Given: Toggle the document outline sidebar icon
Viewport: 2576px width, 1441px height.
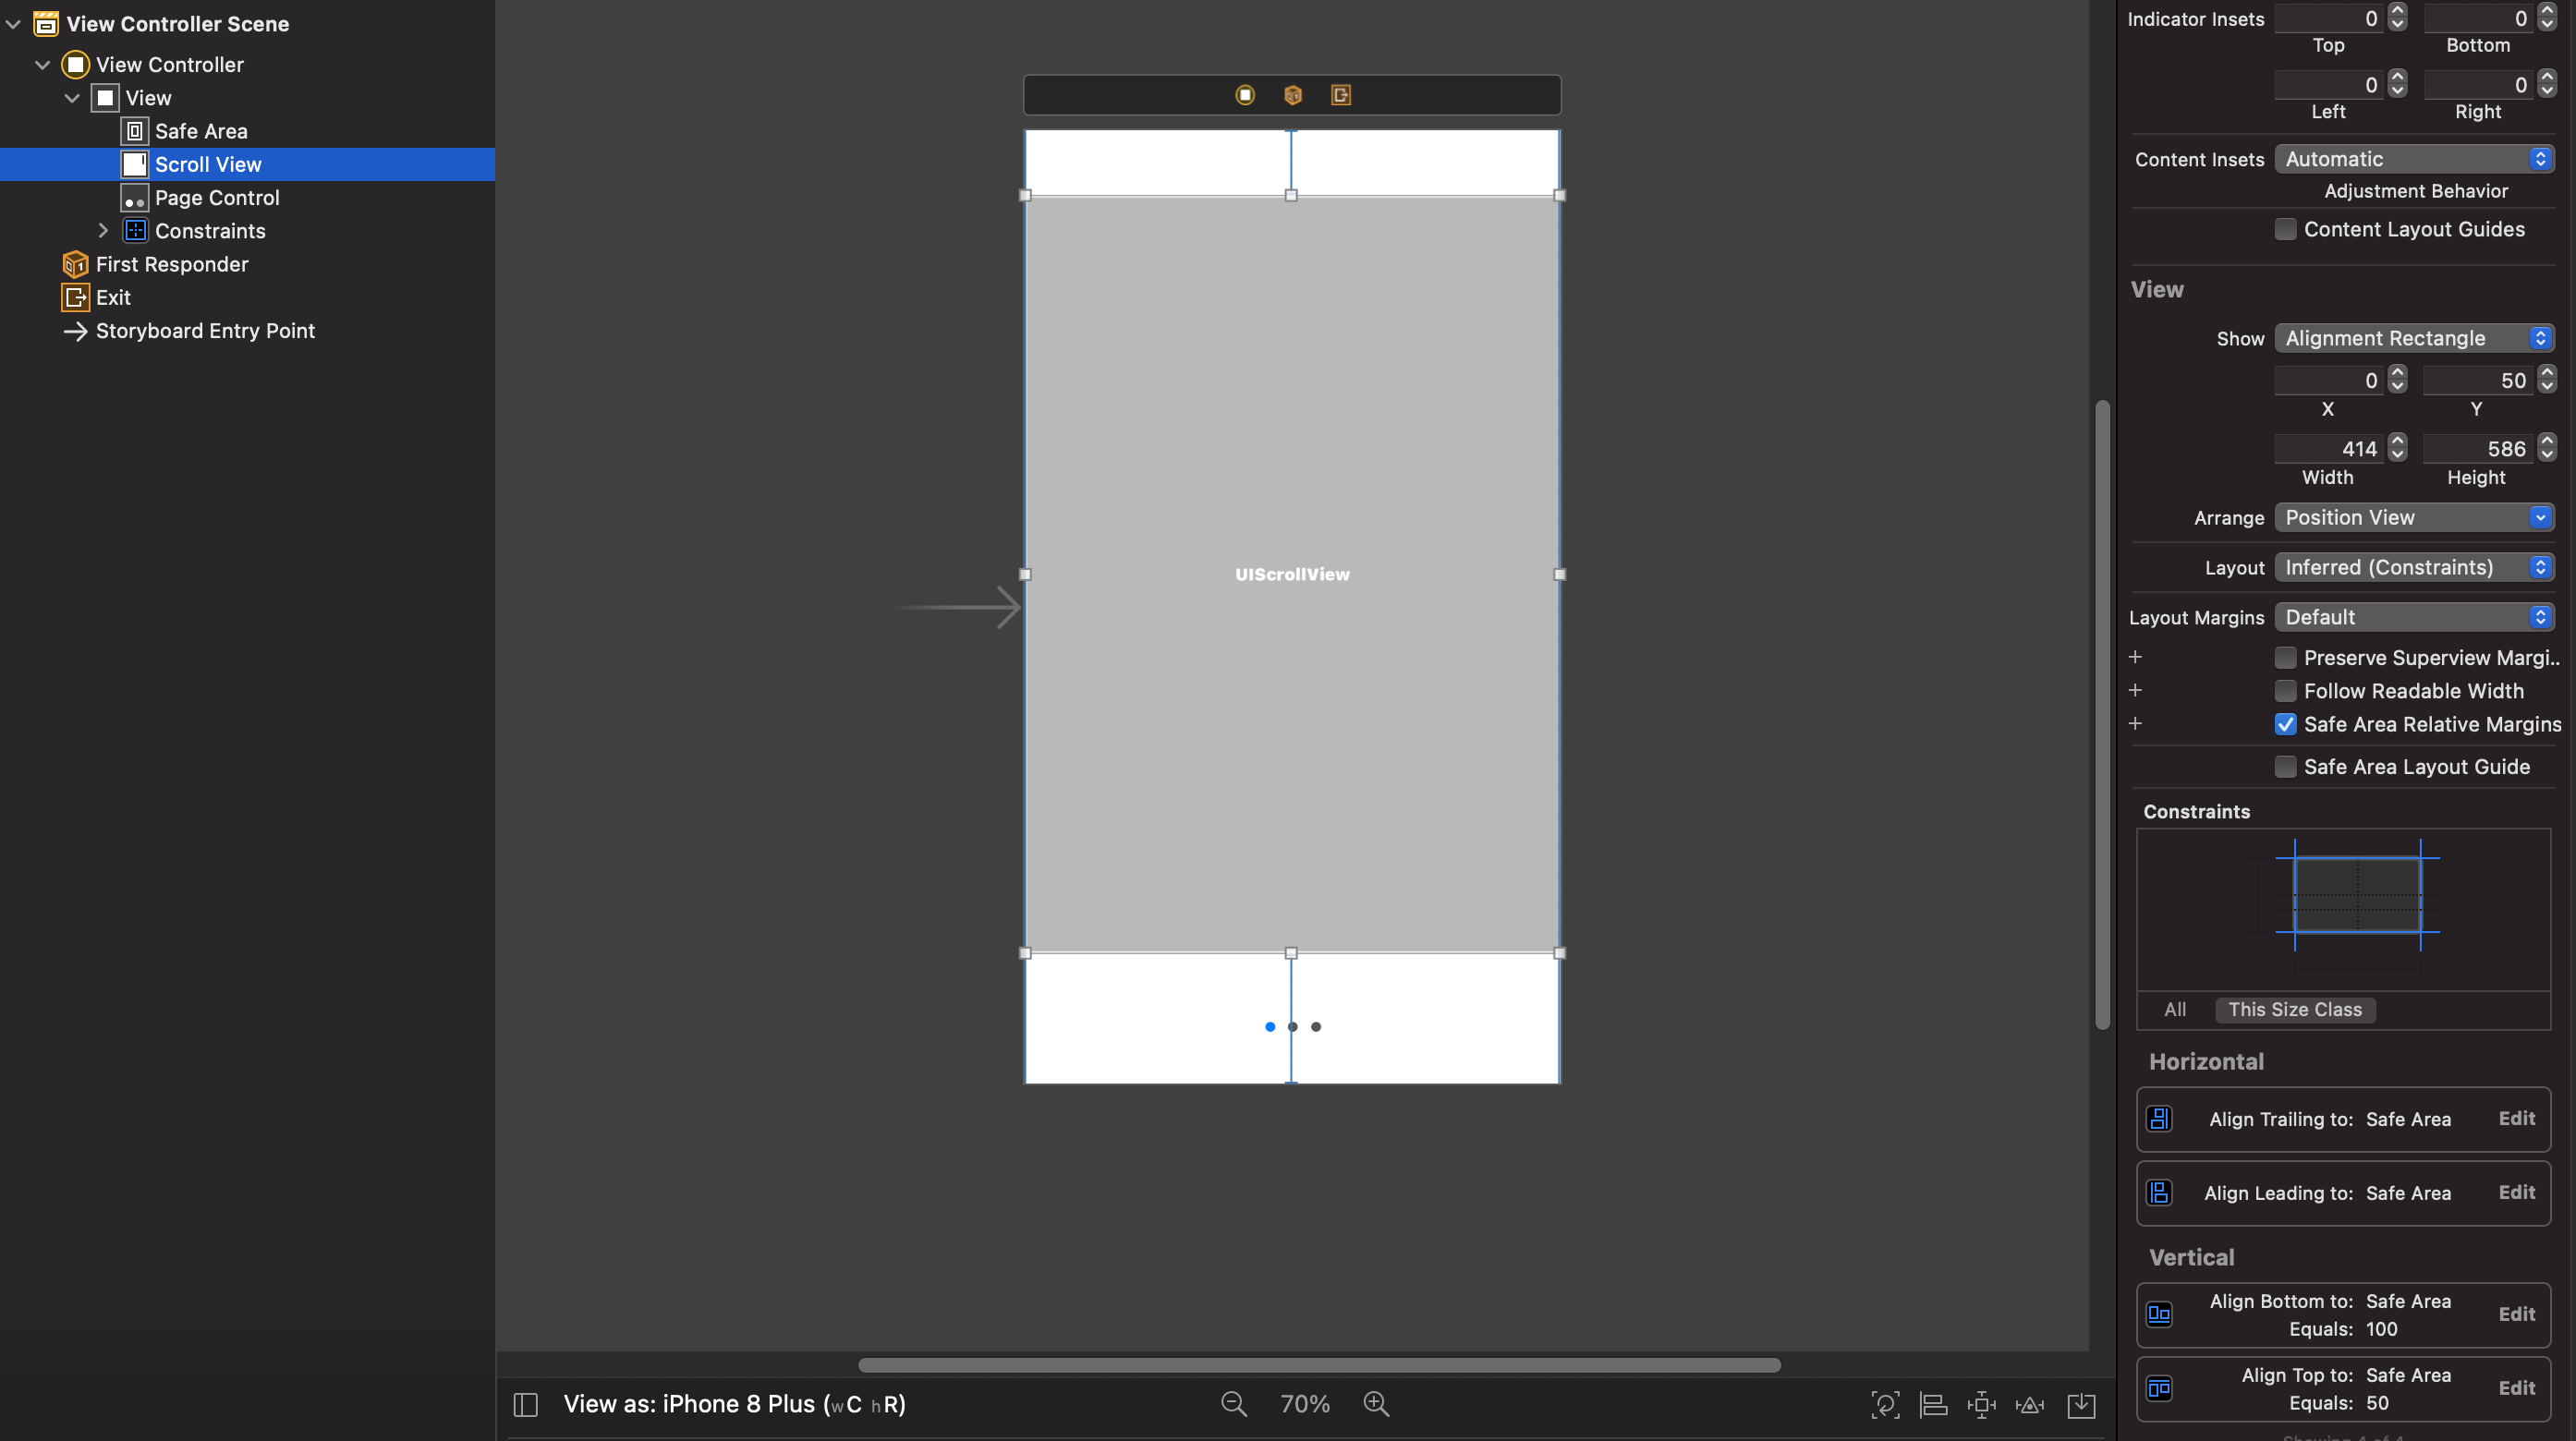Looking at the screenshot, I should click(x=526, y=1405).
